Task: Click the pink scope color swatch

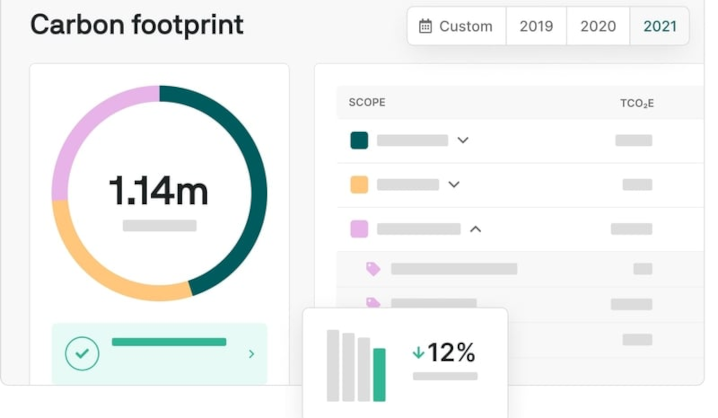Action: click(359, 229)
